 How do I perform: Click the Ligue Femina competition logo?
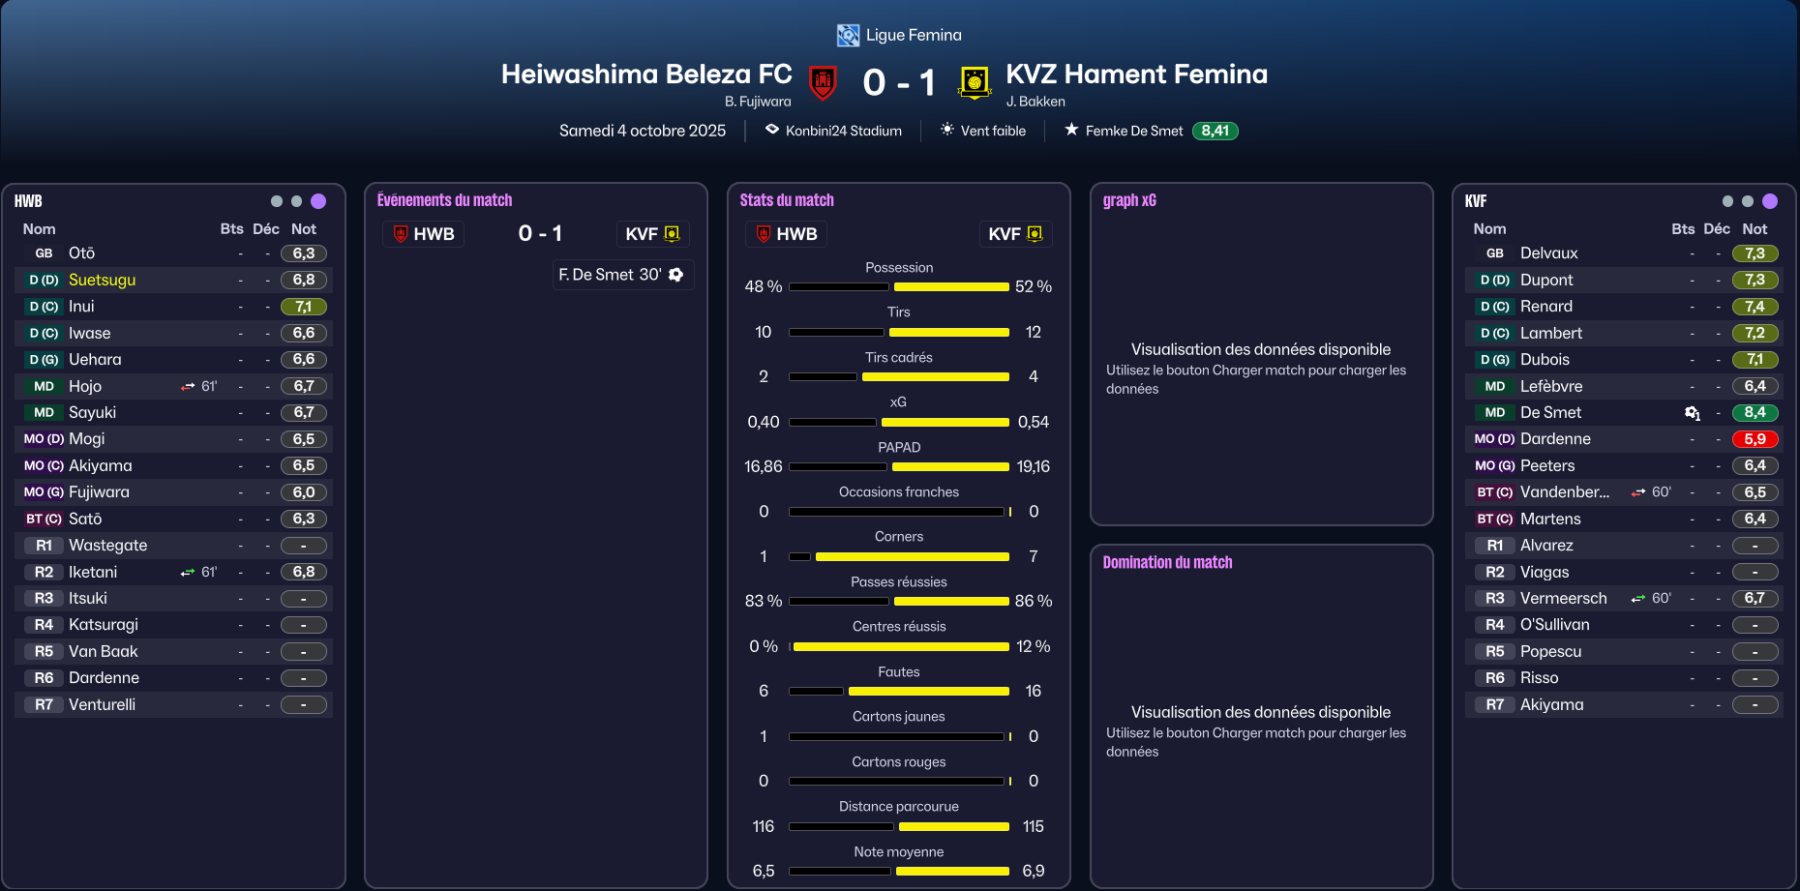(848, 36)
